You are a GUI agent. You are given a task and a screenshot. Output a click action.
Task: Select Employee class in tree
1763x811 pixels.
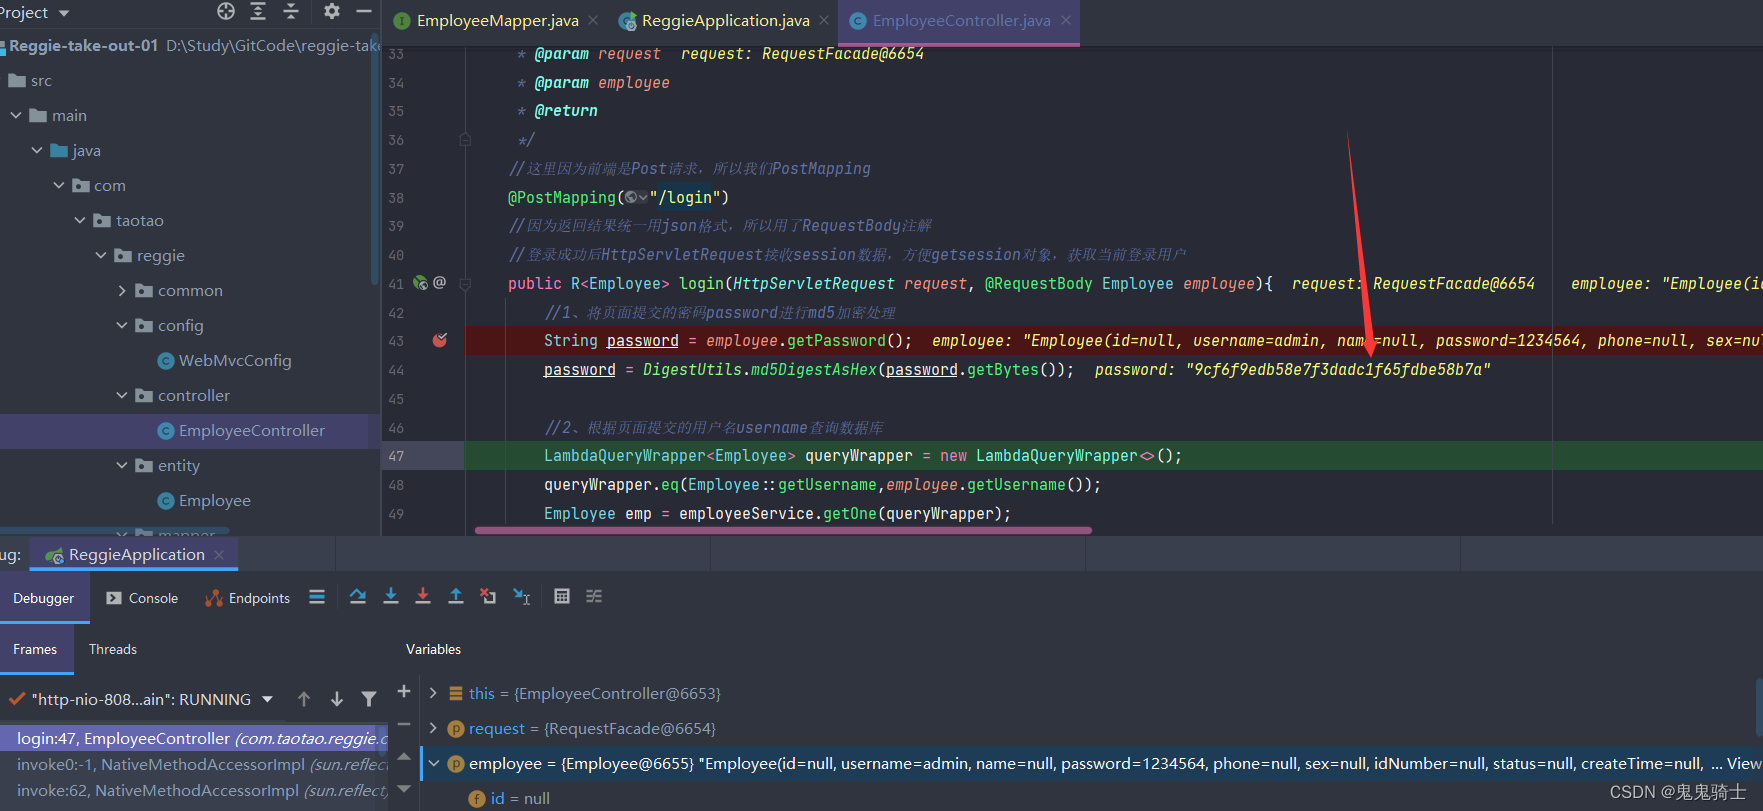tap(204, 501)
